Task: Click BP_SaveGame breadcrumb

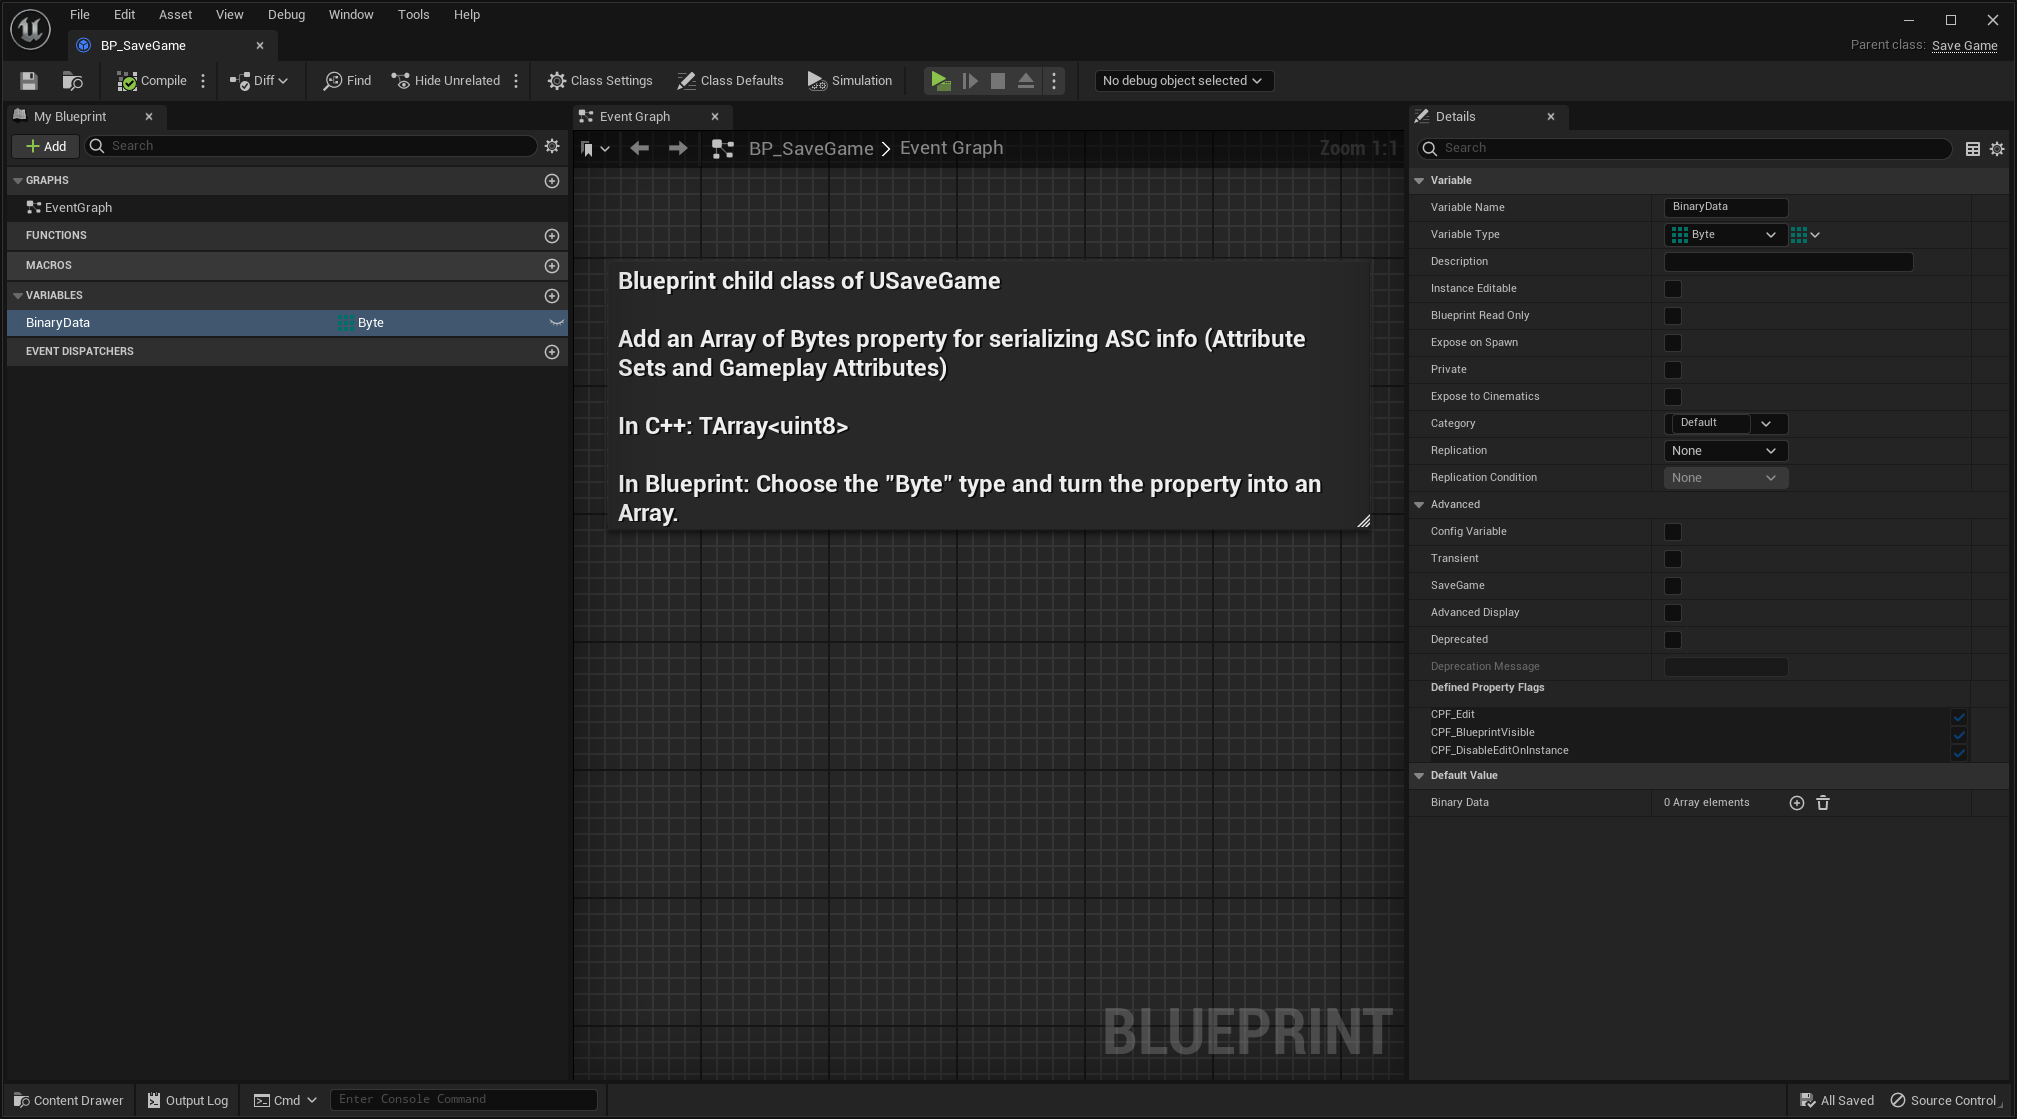Action: pos(811,149)
